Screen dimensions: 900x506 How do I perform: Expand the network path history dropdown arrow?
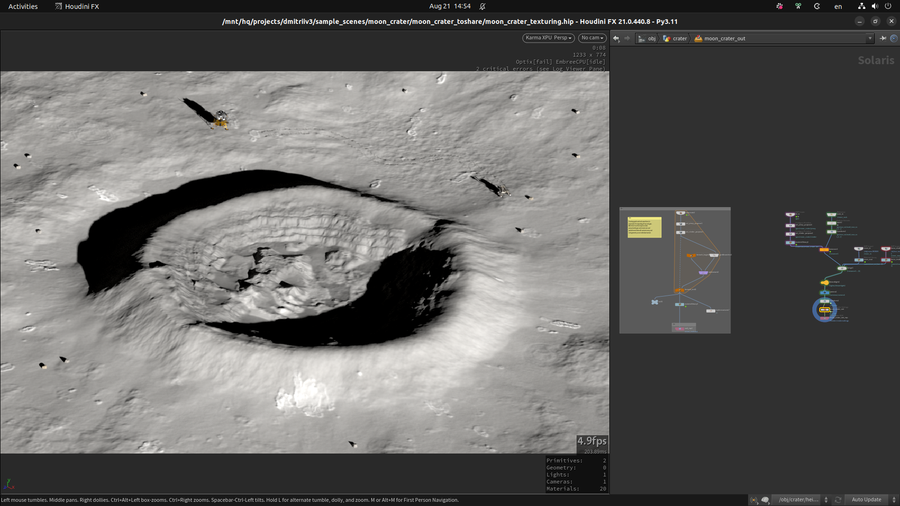[x=870, y=38]
